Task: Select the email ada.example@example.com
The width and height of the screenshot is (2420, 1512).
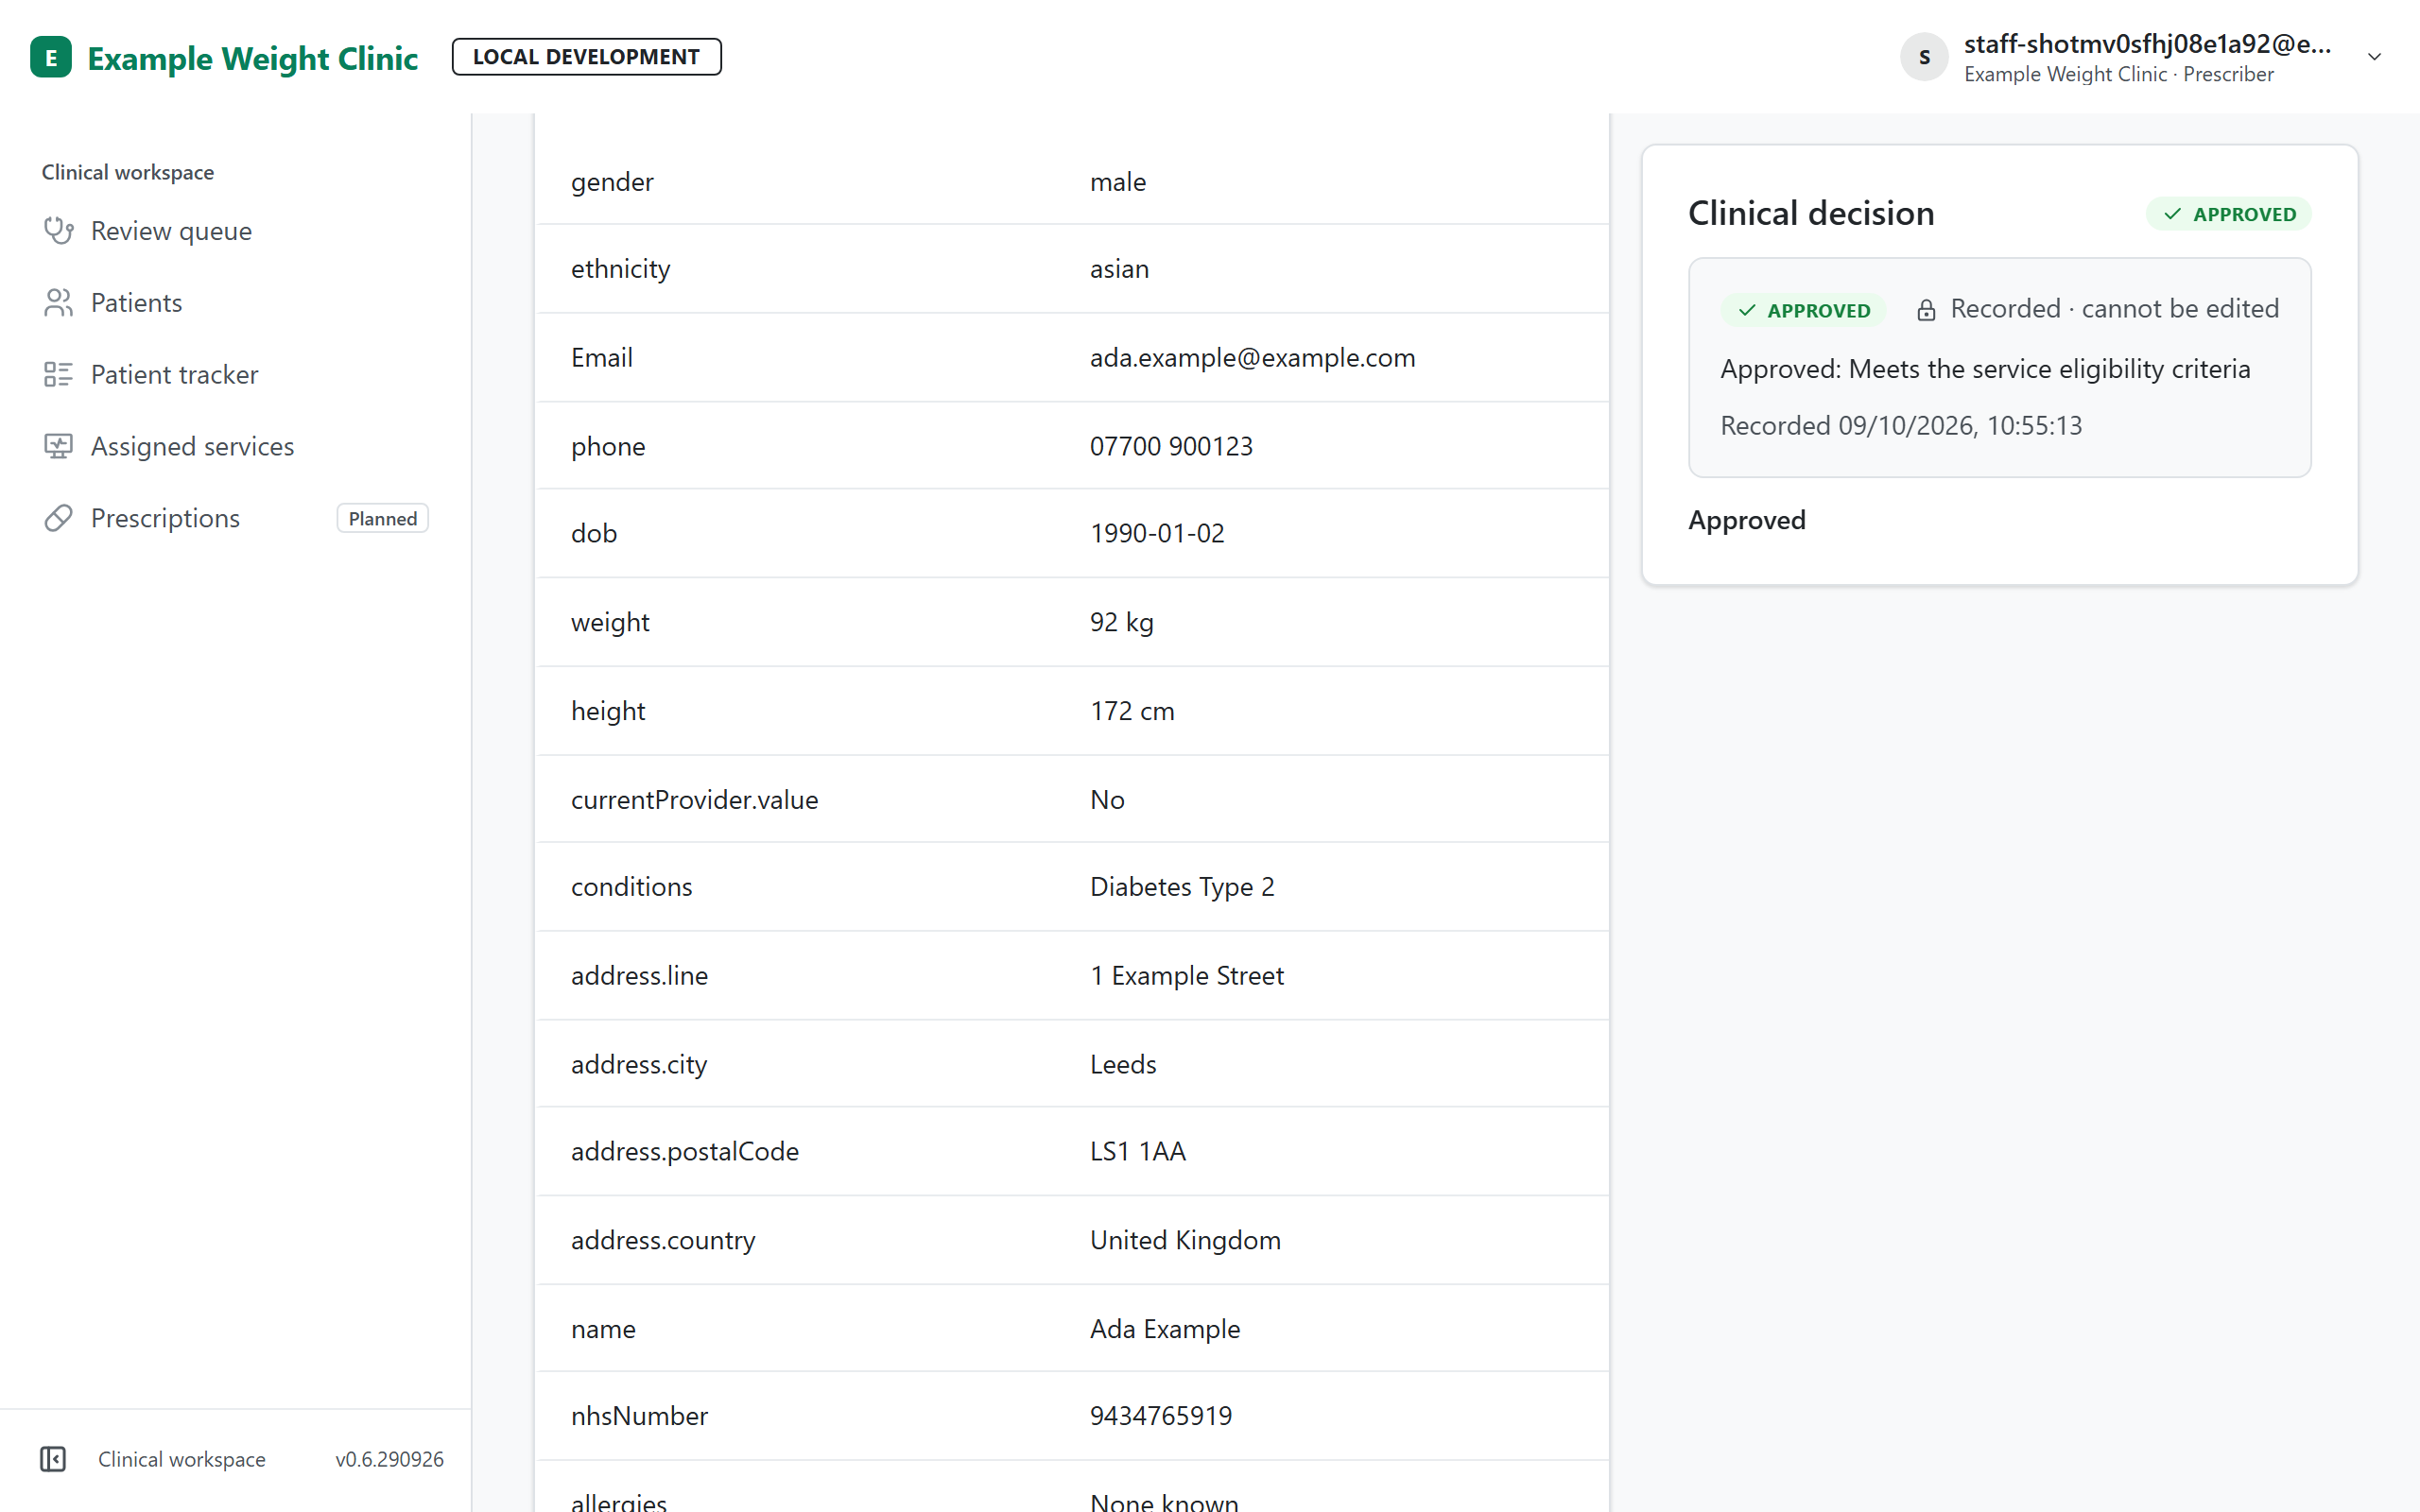Action: tap(1252, 357)
